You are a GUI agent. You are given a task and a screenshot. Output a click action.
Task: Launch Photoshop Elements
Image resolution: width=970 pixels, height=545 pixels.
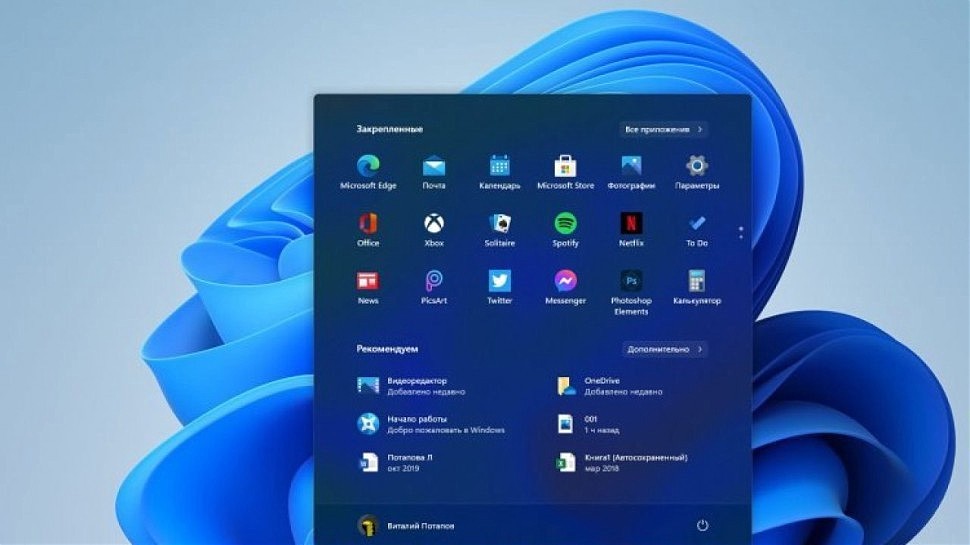coord(631,293)
